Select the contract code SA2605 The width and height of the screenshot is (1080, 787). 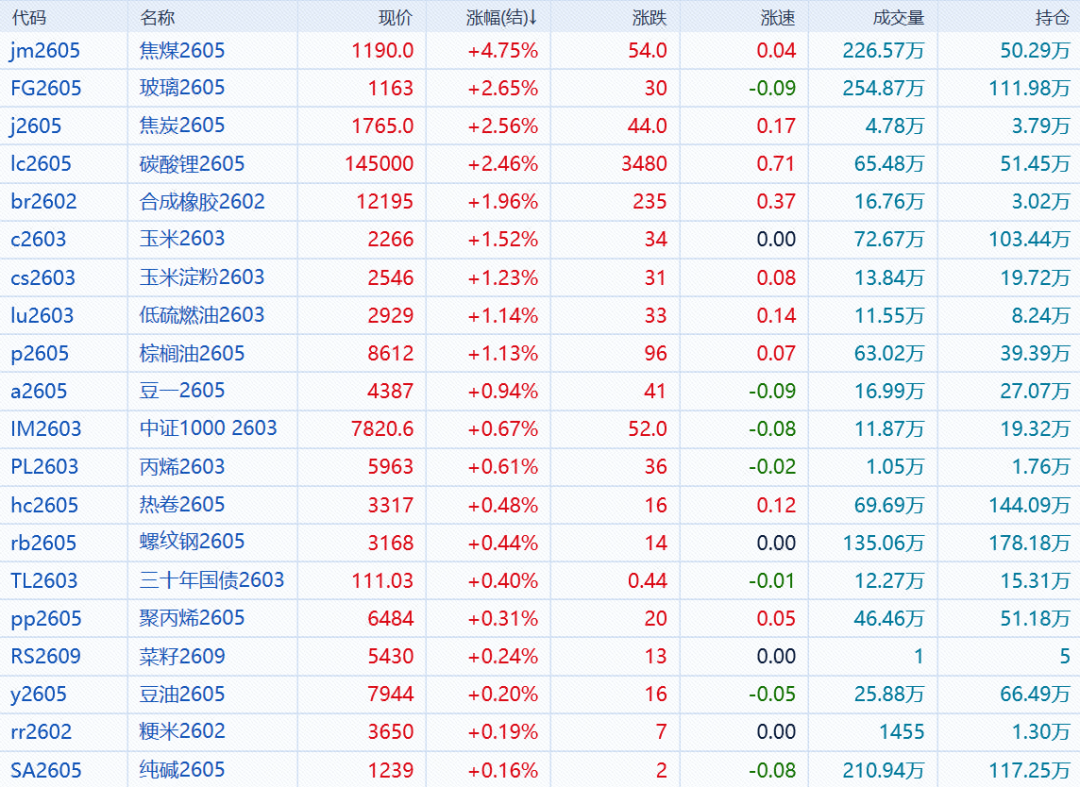(46, 770)
